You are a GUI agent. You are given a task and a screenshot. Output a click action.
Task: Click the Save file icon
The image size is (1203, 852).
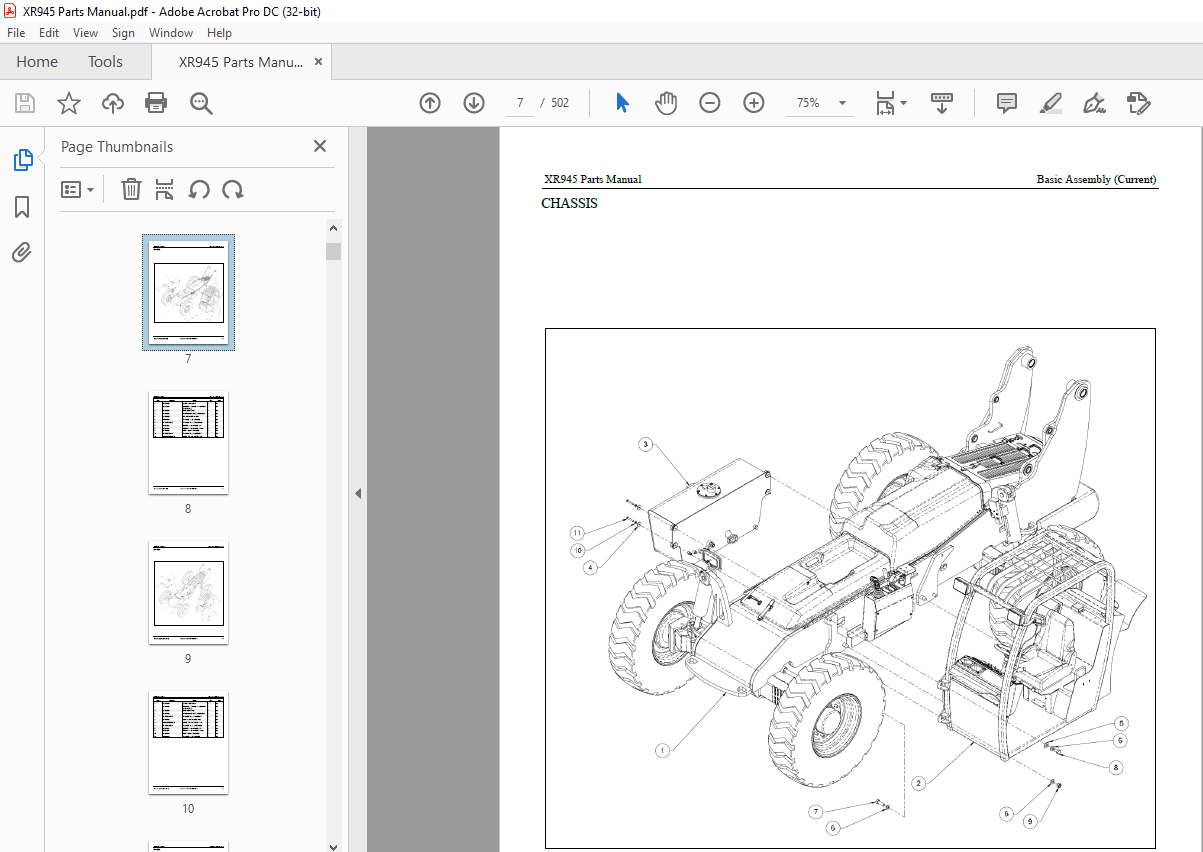[25, 103]
